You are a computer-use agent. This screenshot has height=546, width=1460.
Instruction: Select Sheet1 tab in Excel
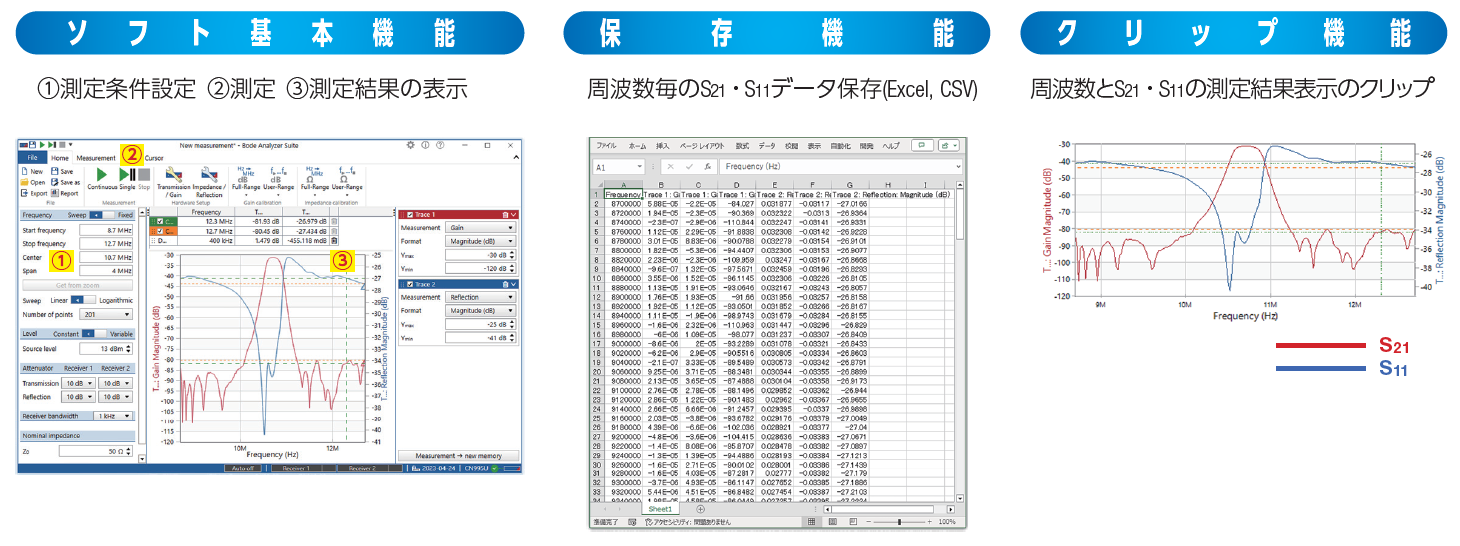[660, 509]
